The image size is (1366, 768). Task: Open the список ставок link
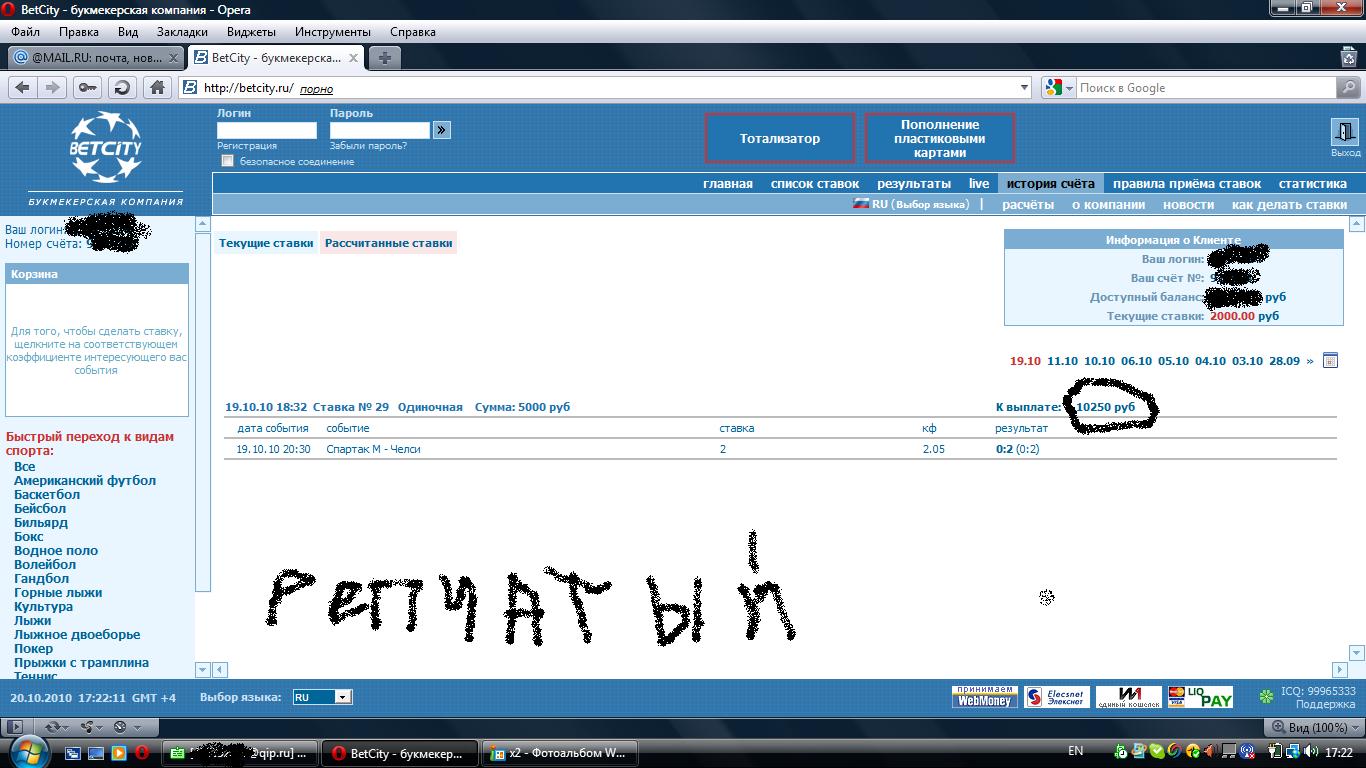[815, 184]
